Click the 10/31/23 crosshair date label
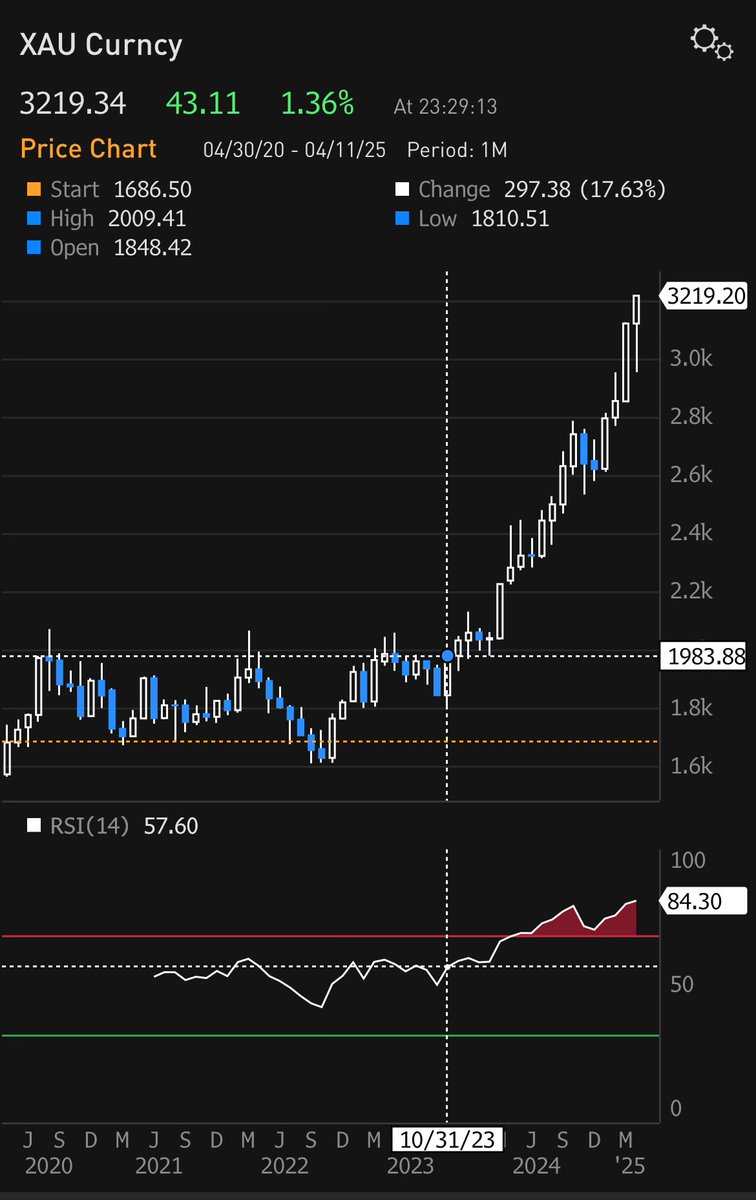Viewport: 756px width, 1200px height. tap(447, 1139)
